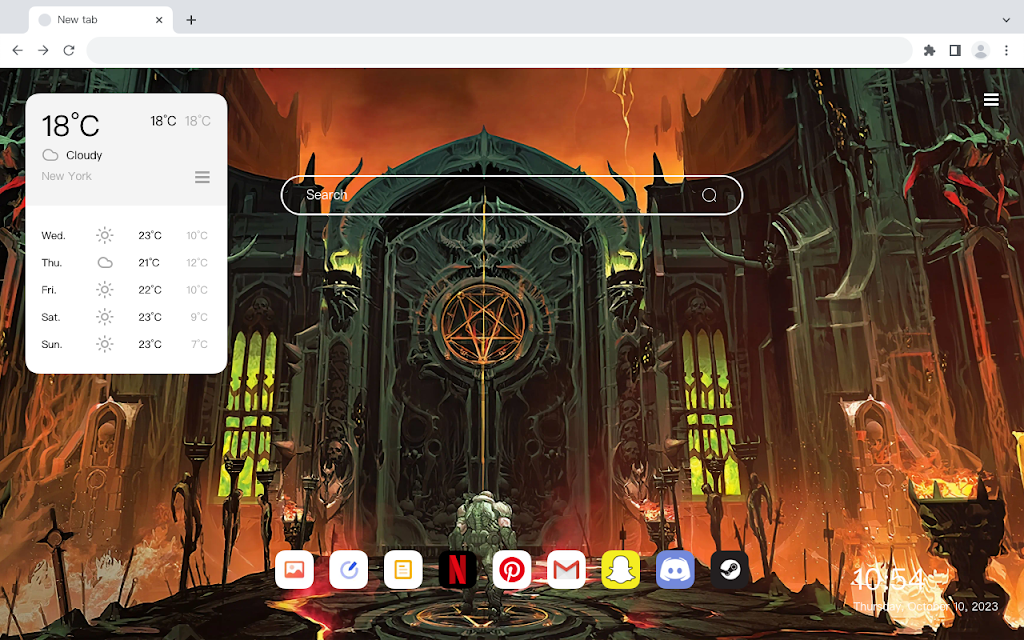The image size is (1024, 640).
Task: Close the New tab tab
Action: tap(159, 20)
